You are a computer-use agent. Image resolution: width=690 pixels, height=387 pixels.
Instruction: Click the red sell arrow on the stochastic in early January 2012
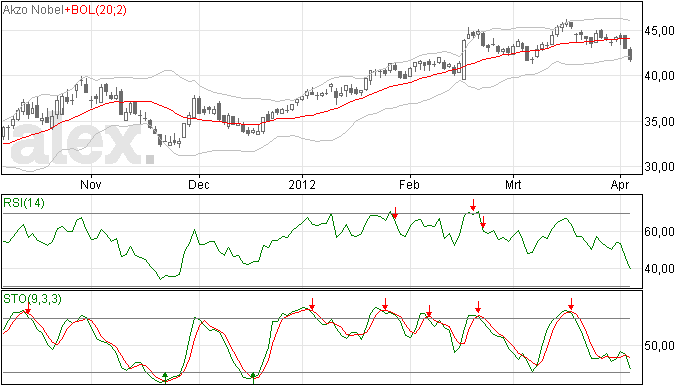[312, 304]
